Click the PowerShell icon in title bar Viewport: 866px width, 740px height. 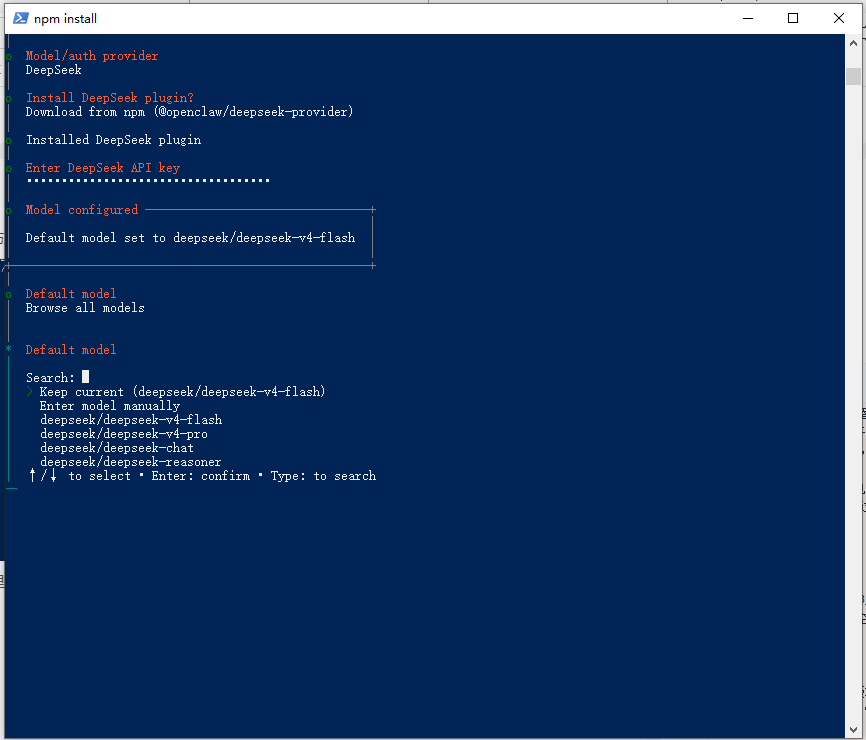click(x=20, y=18)
